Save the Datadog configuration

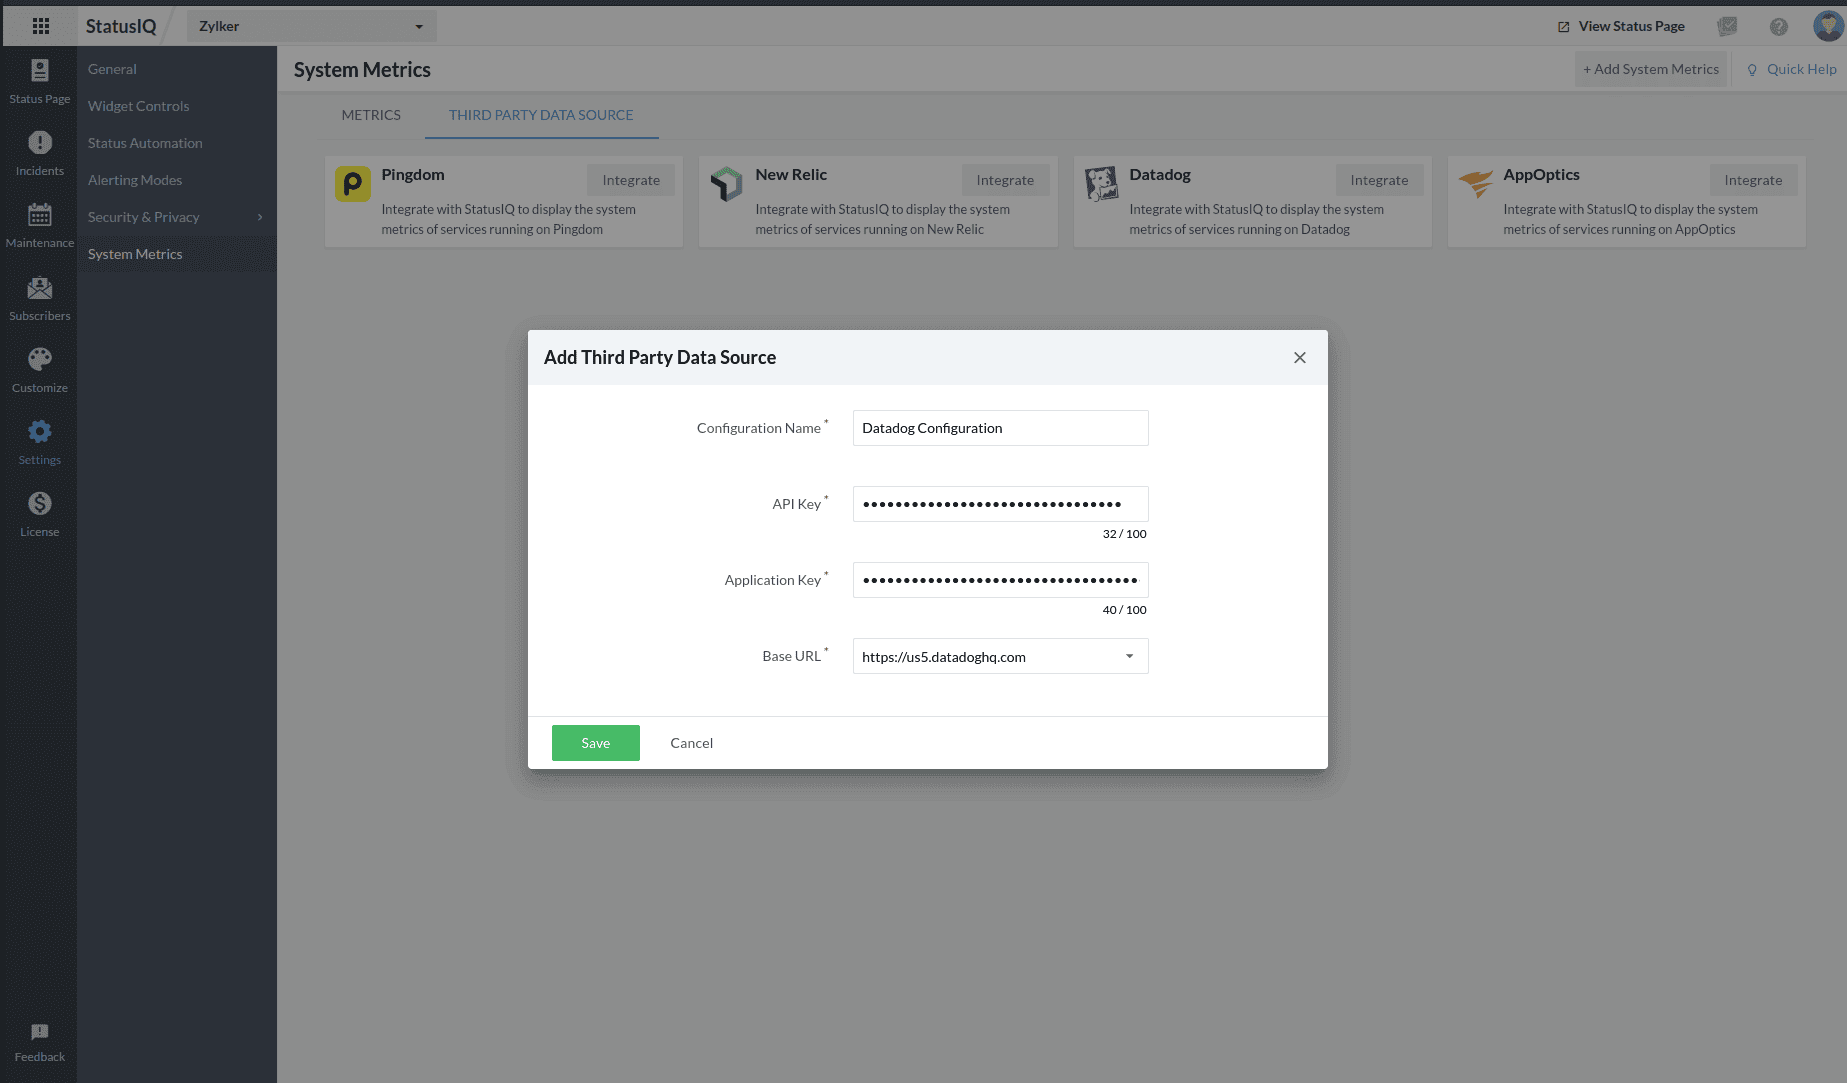click(595, 743)
